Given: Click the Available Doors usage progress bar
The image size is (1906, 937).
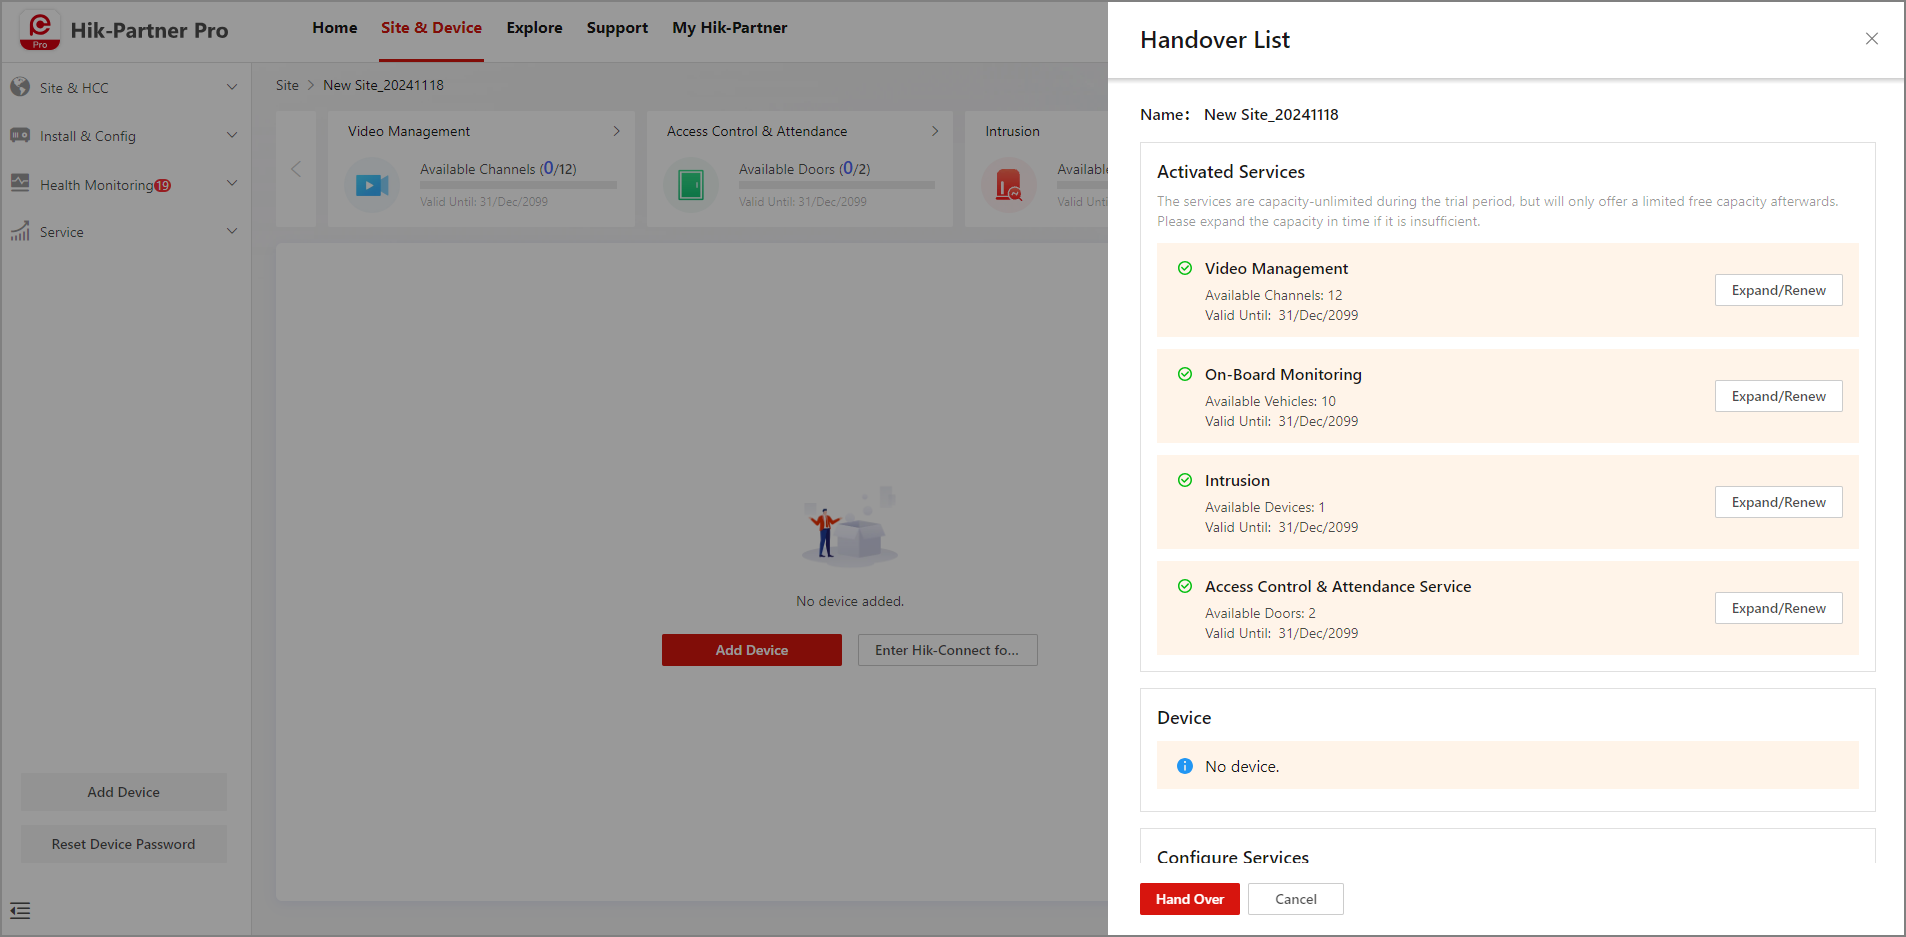Looking at the screenshot, I should click(x=837, y=185).
